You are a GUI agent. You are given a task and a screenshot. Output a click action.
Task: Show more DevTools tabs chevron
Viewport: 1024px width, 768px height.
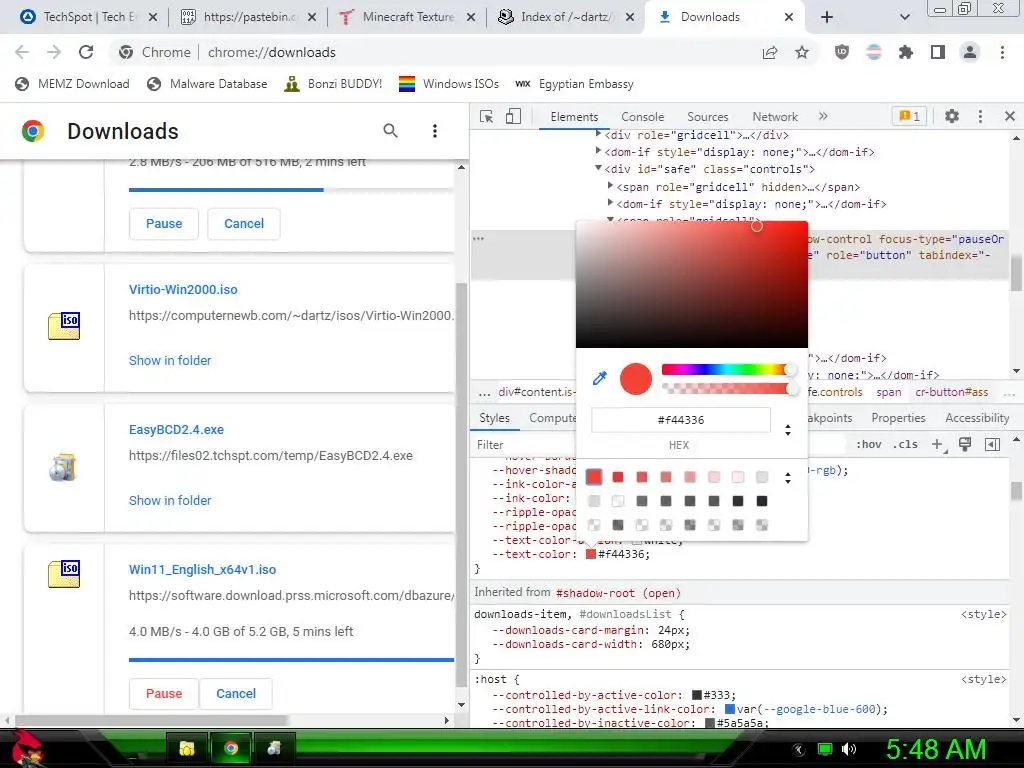point(823,116)
